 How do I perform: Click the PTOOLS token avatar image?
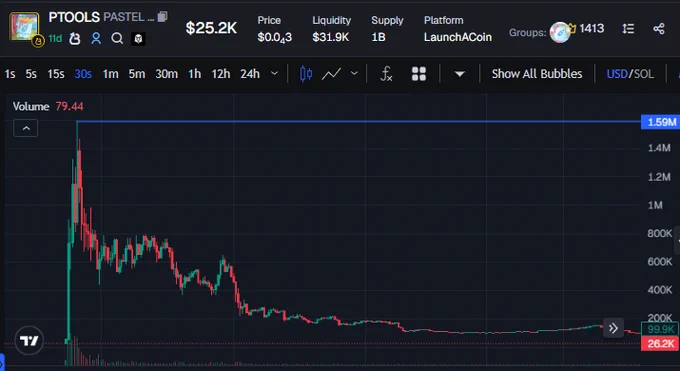click(24, 27)
